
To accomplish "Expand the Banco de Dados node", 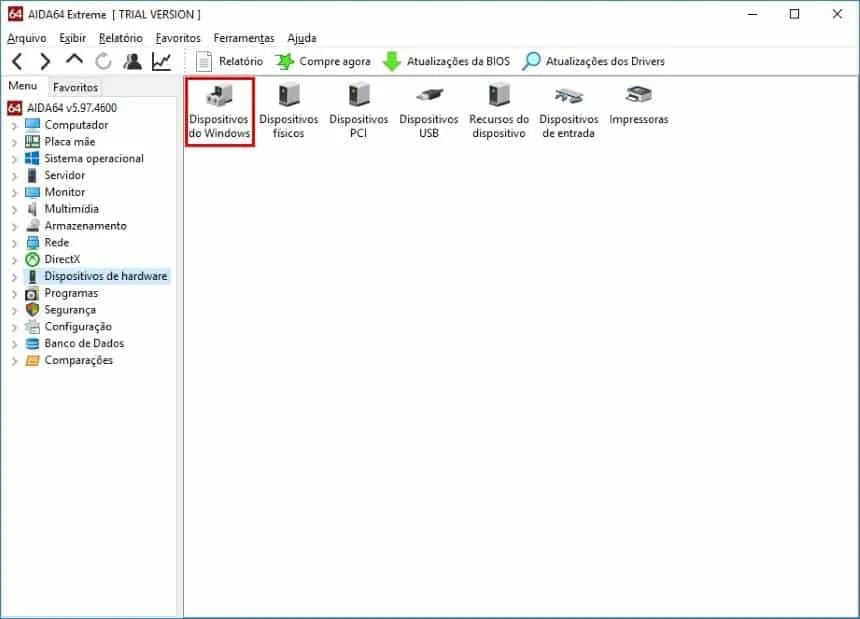I will tap(15, 344).
